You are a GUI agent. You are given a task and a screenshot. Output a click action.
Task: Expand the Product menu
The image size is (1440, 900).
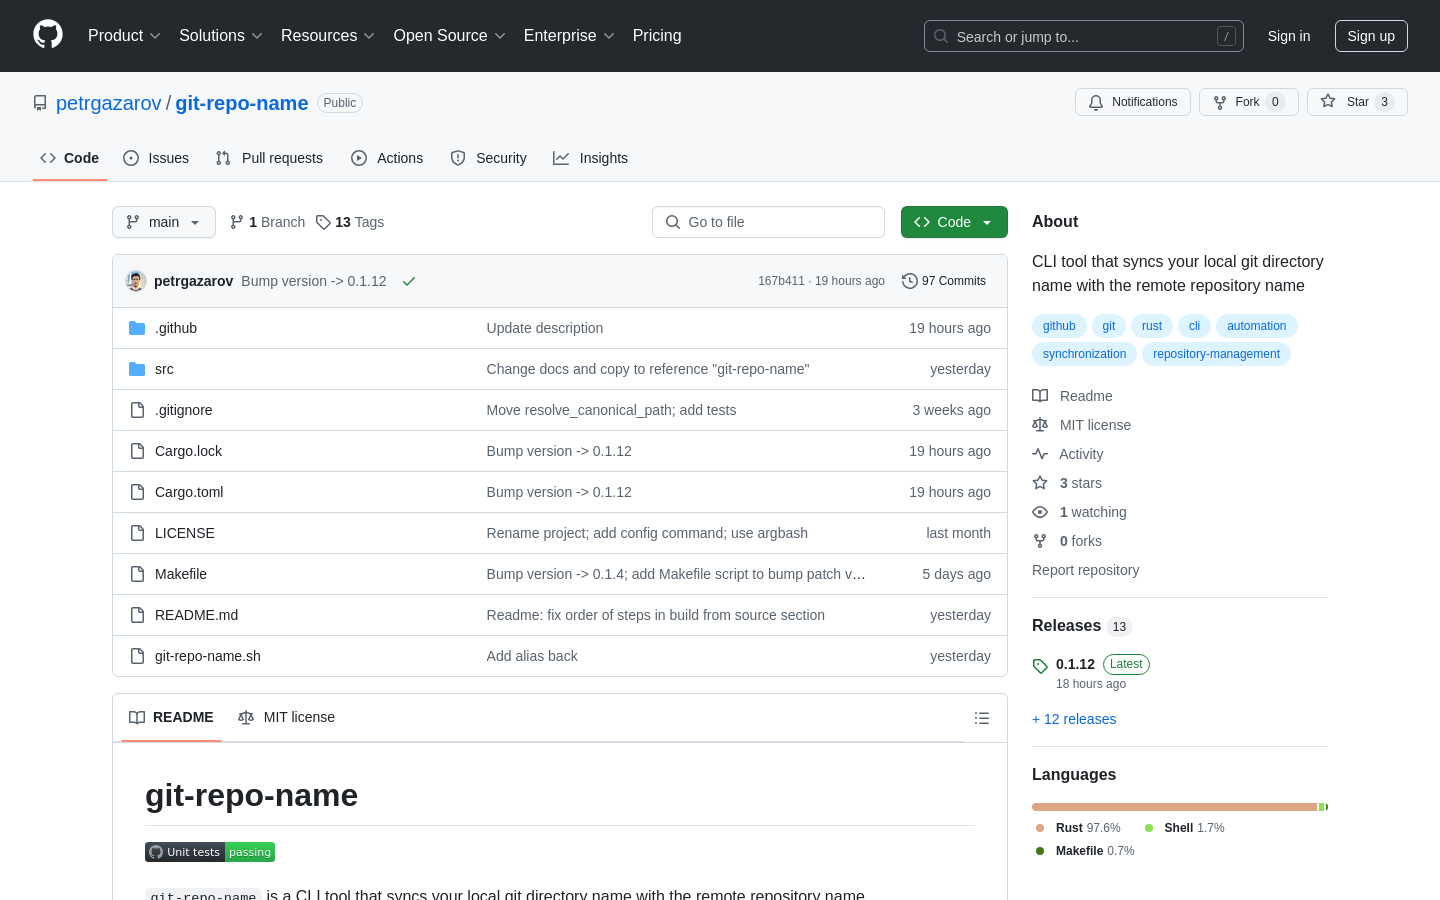pyautogui.click(x=124, y=35)
